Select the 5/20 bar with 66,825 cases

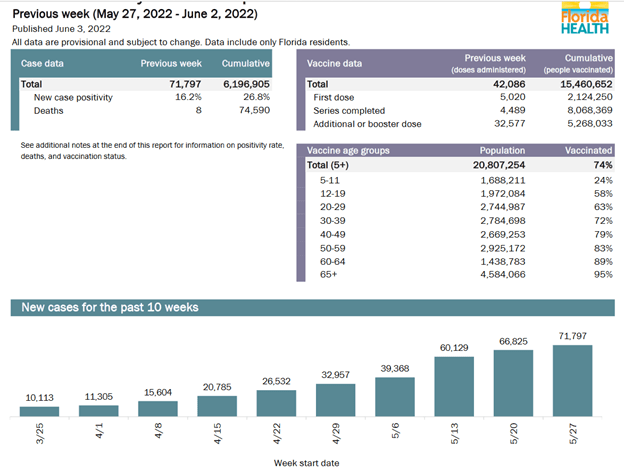(511, 383)
